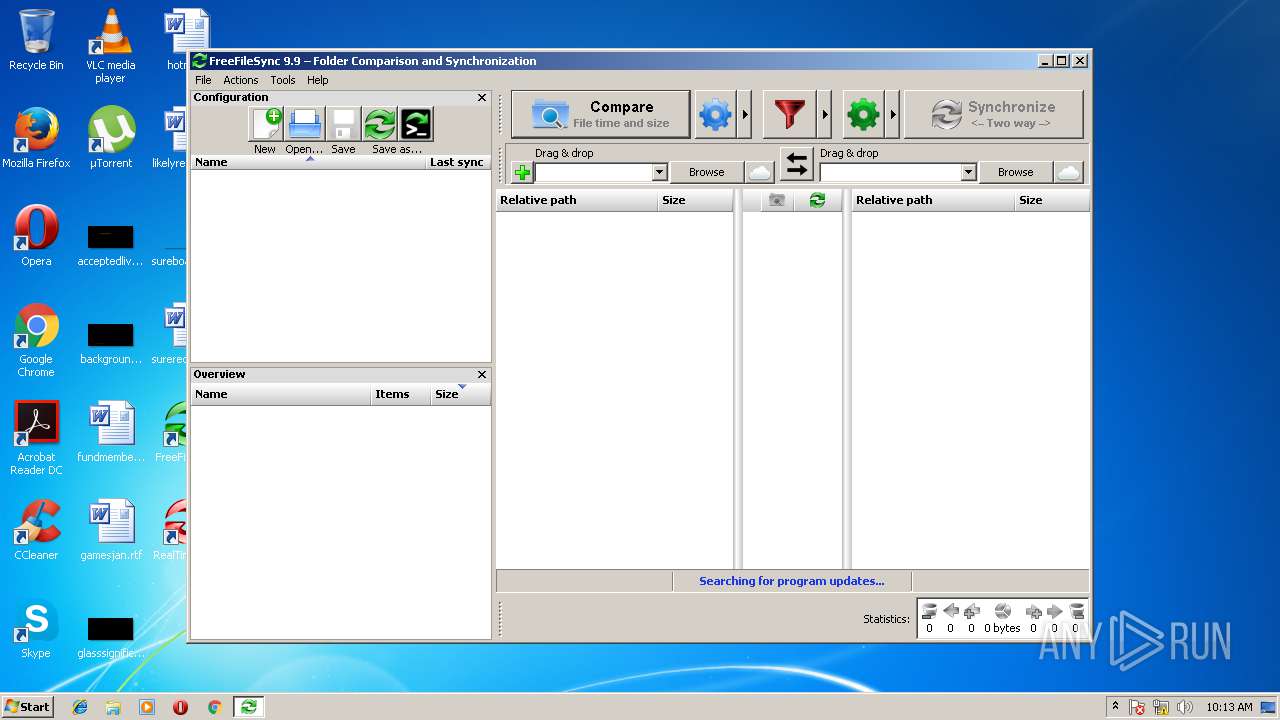Click the Save as GUI job sync icon
This screenshot has height=720, width=1280.
click(x=380, y=124)
